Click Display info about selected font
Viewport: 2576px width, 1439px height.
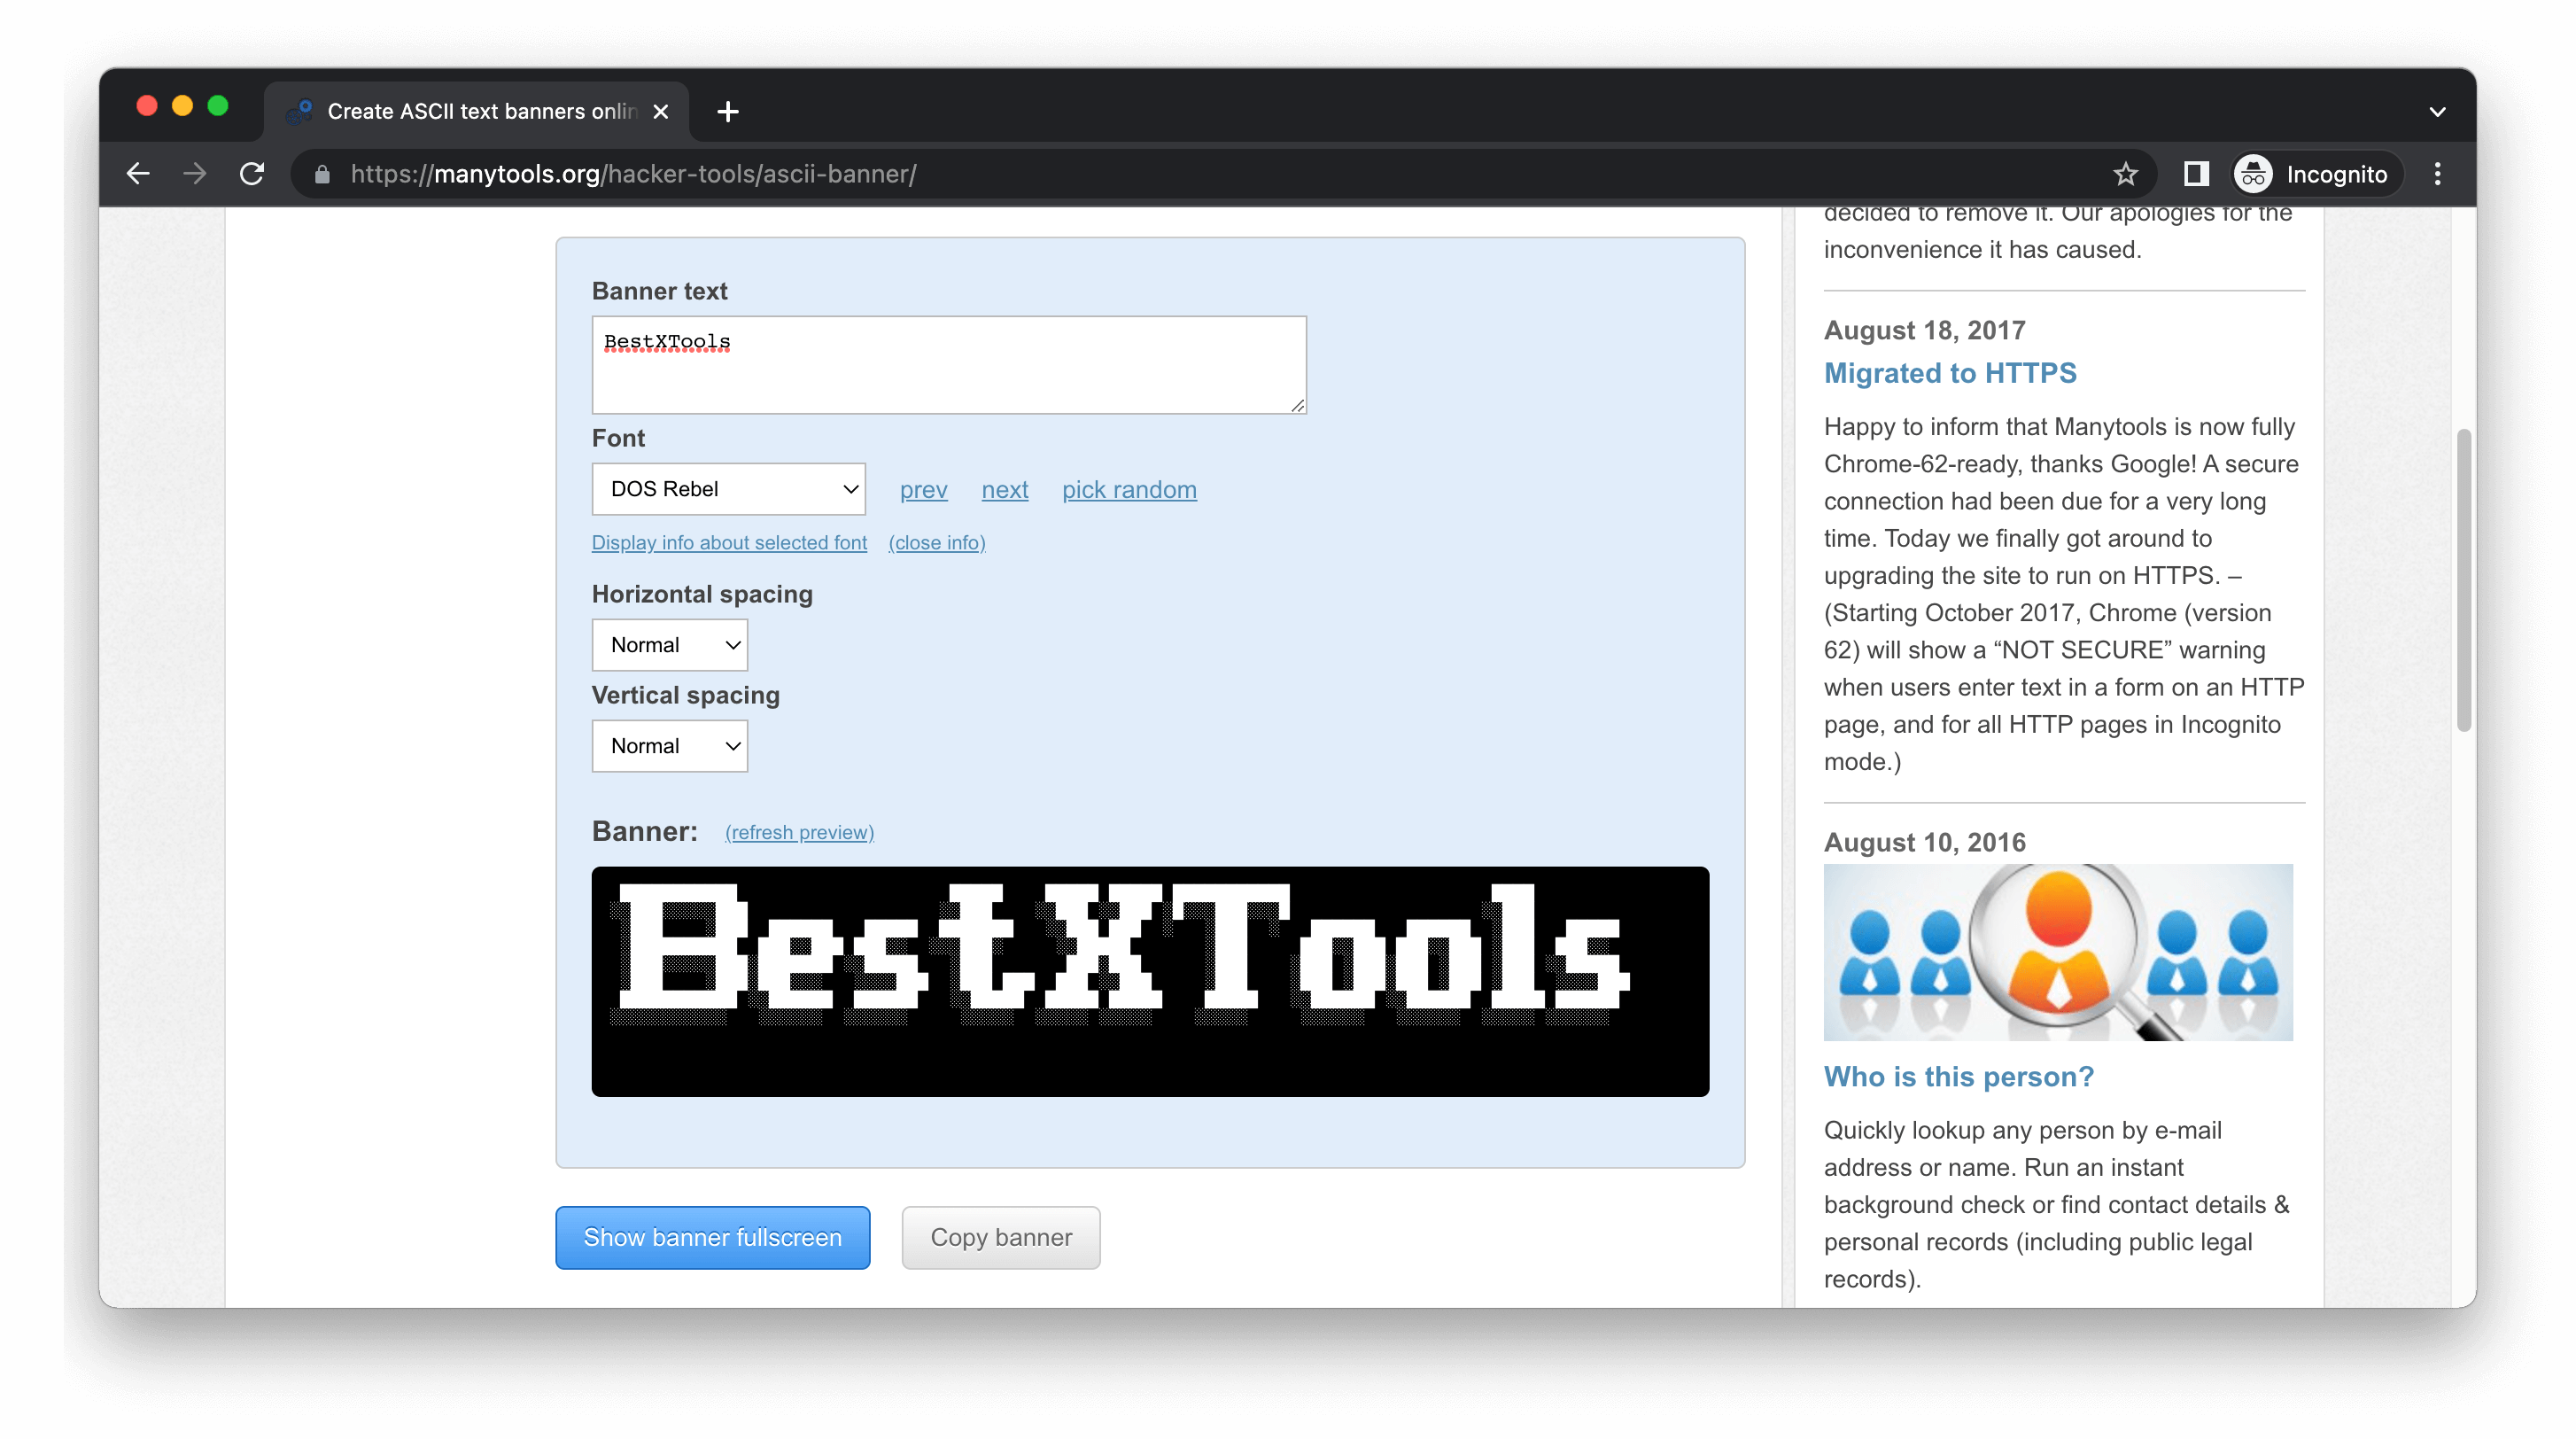click(x=729, y=541)
